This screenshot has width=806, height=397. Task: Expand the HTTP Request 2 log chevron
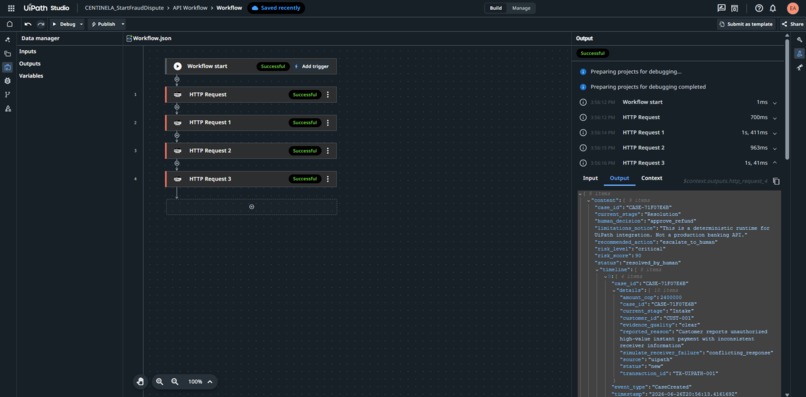[x=775, y=148]
